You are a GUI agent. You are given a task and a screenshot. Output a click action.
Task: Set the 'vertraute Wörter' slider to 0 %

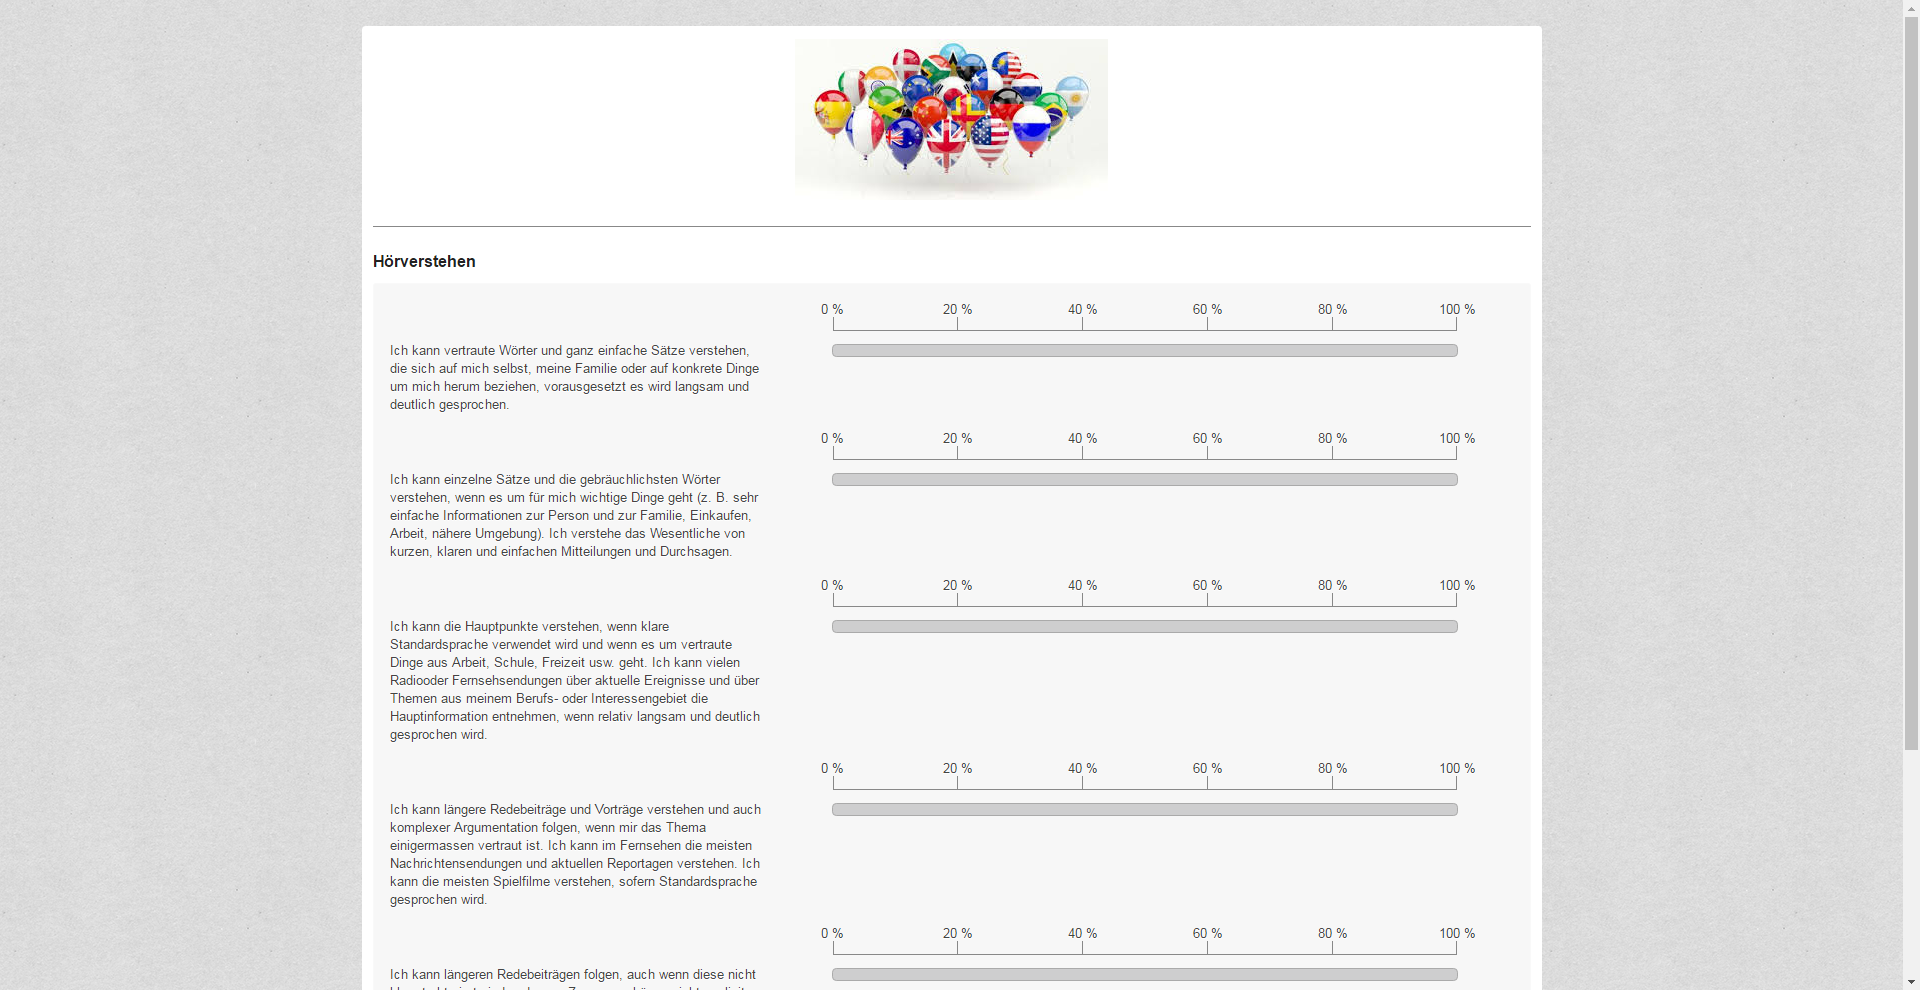[x=833, y=351]
